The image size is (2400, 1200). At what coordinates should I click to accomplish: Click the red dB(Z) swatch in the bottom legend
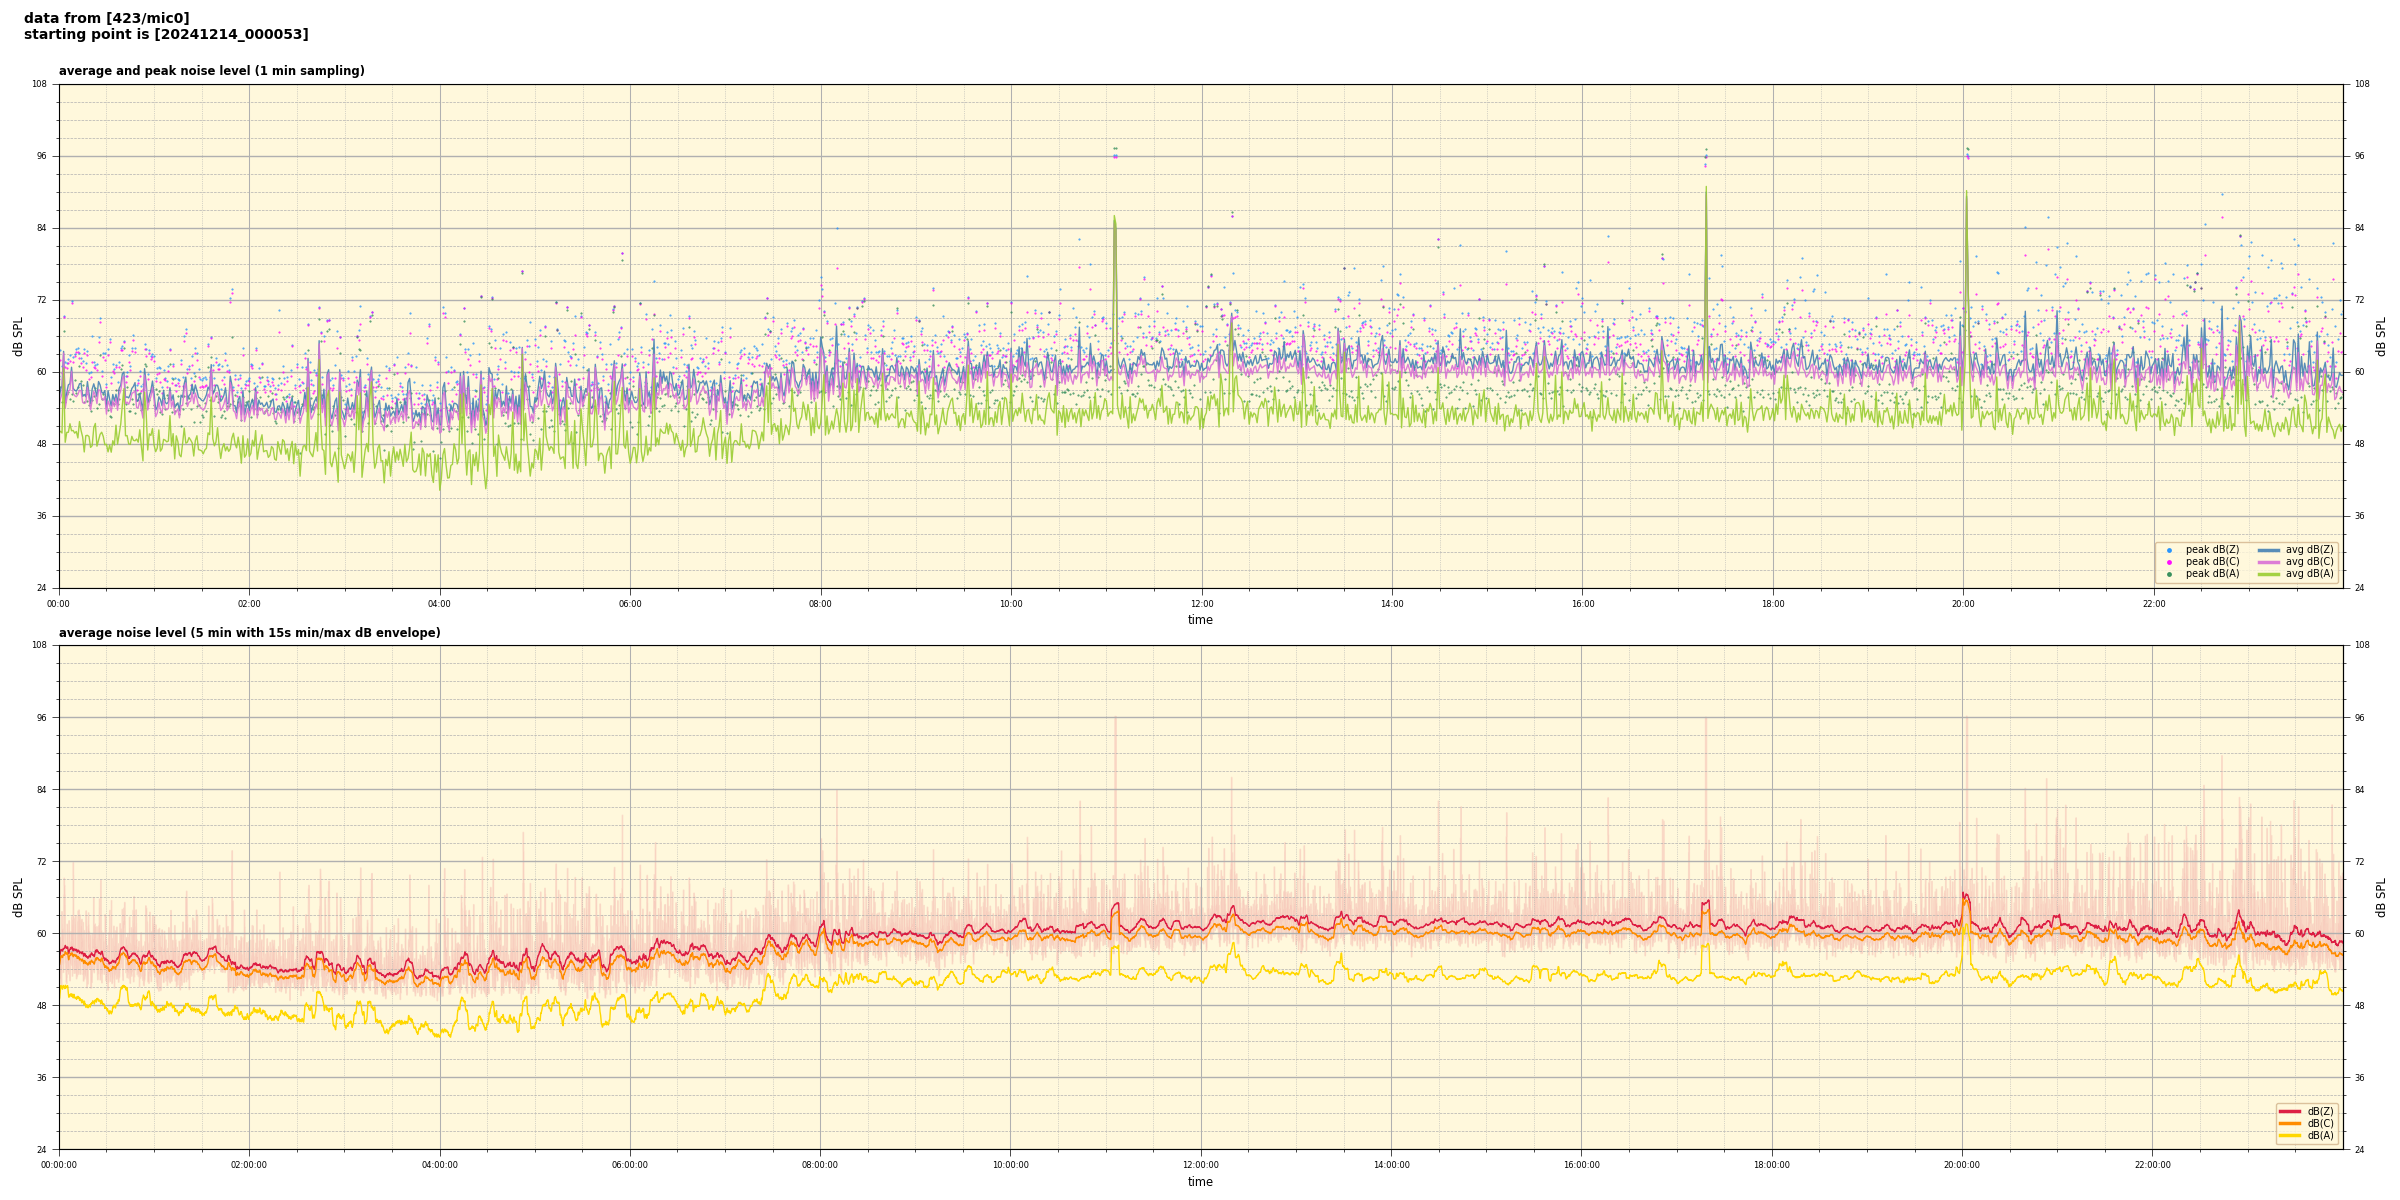click(2290, 1111)
